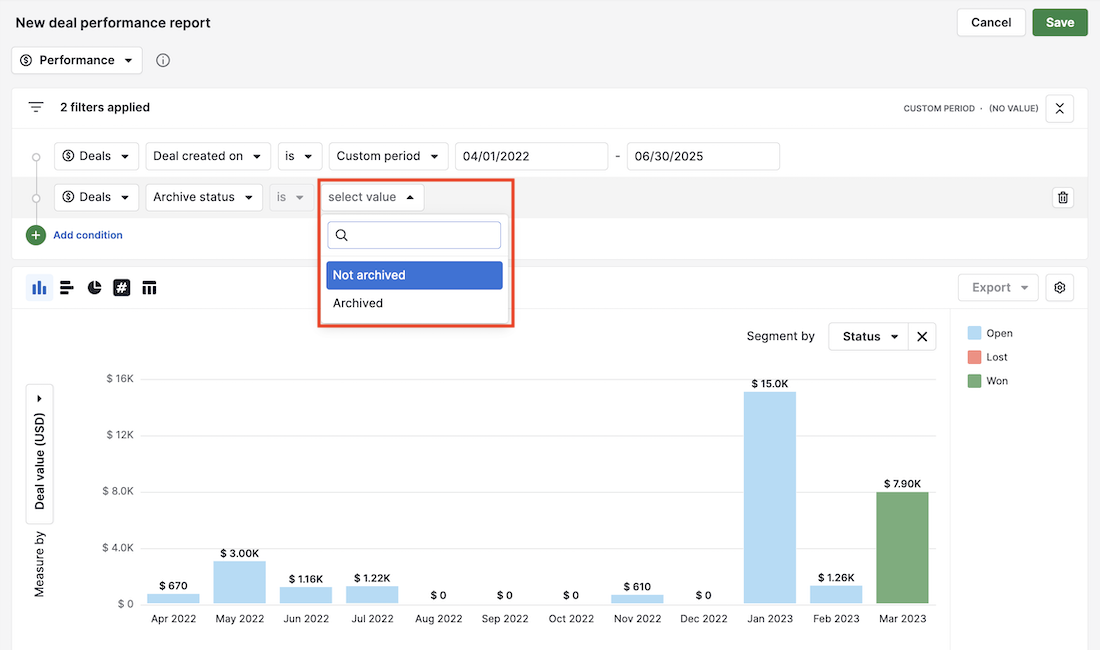1100x650 pixels.
Task: Switch to pie chart view
Action: click(x=94, y=287)
